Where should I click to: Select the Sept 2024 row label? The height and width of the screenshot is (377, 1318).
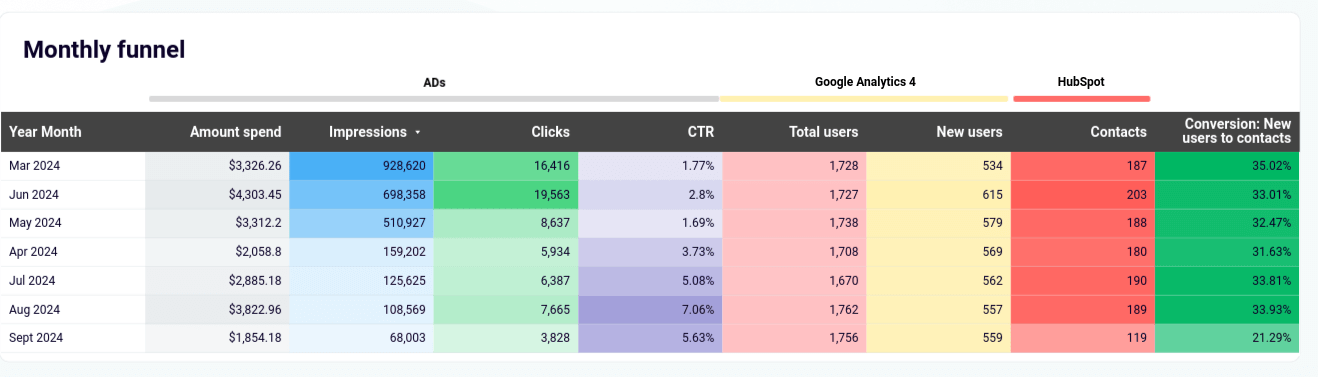36,338
